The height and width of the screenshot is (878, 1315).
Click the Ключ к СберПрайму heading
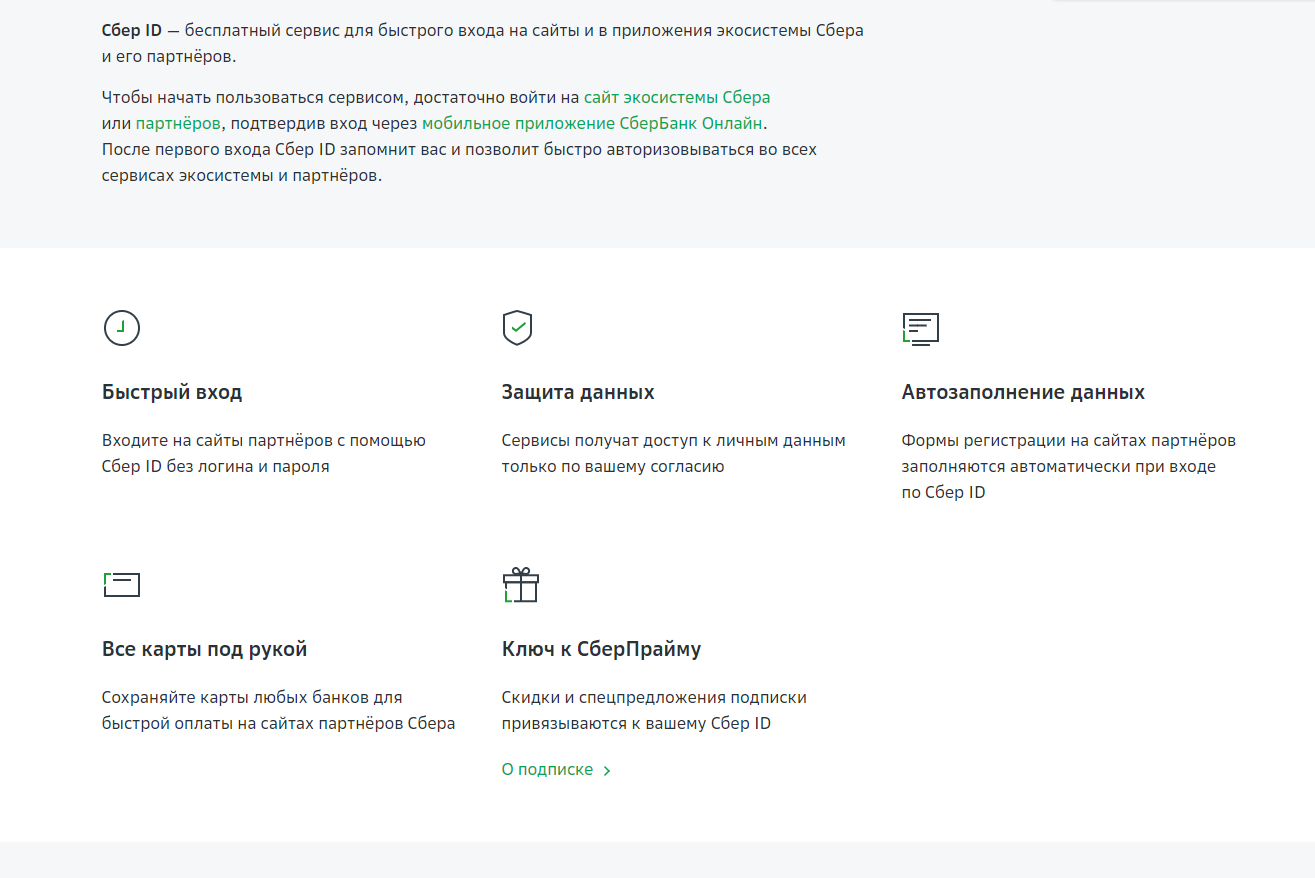point(601,650)
